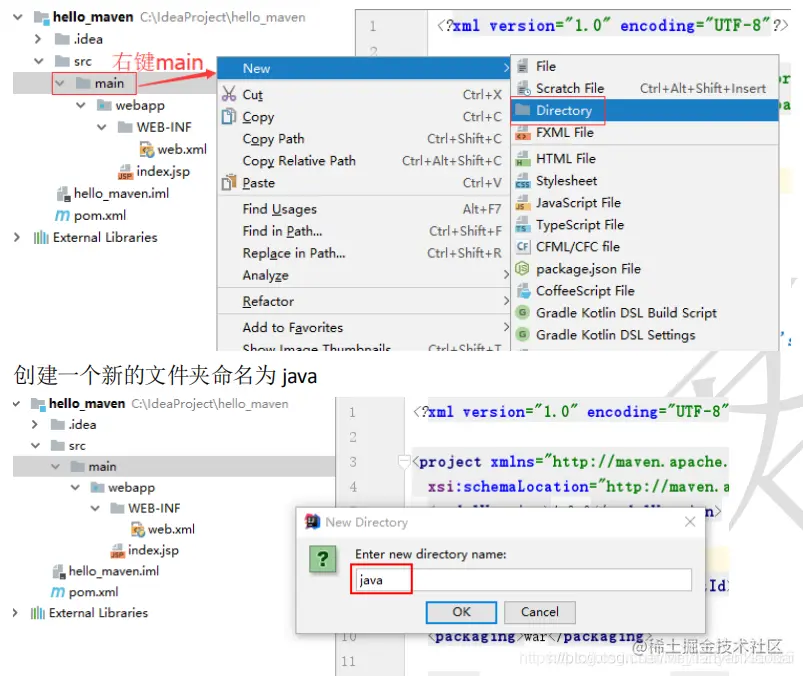803x676 pixels.
Task: Click the index.jsp file icon in upper tree
Action: click(x=125, y=172)
